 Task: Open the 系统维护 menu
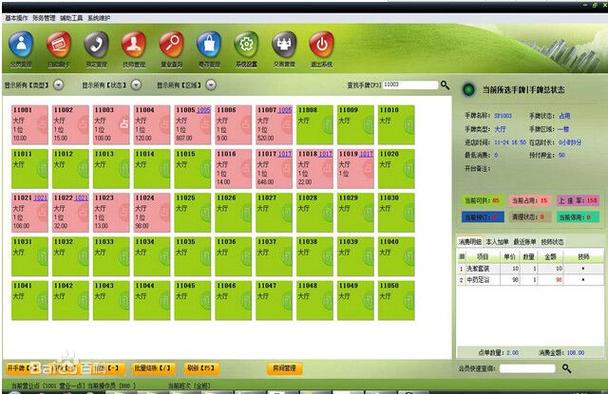point(99,18)
